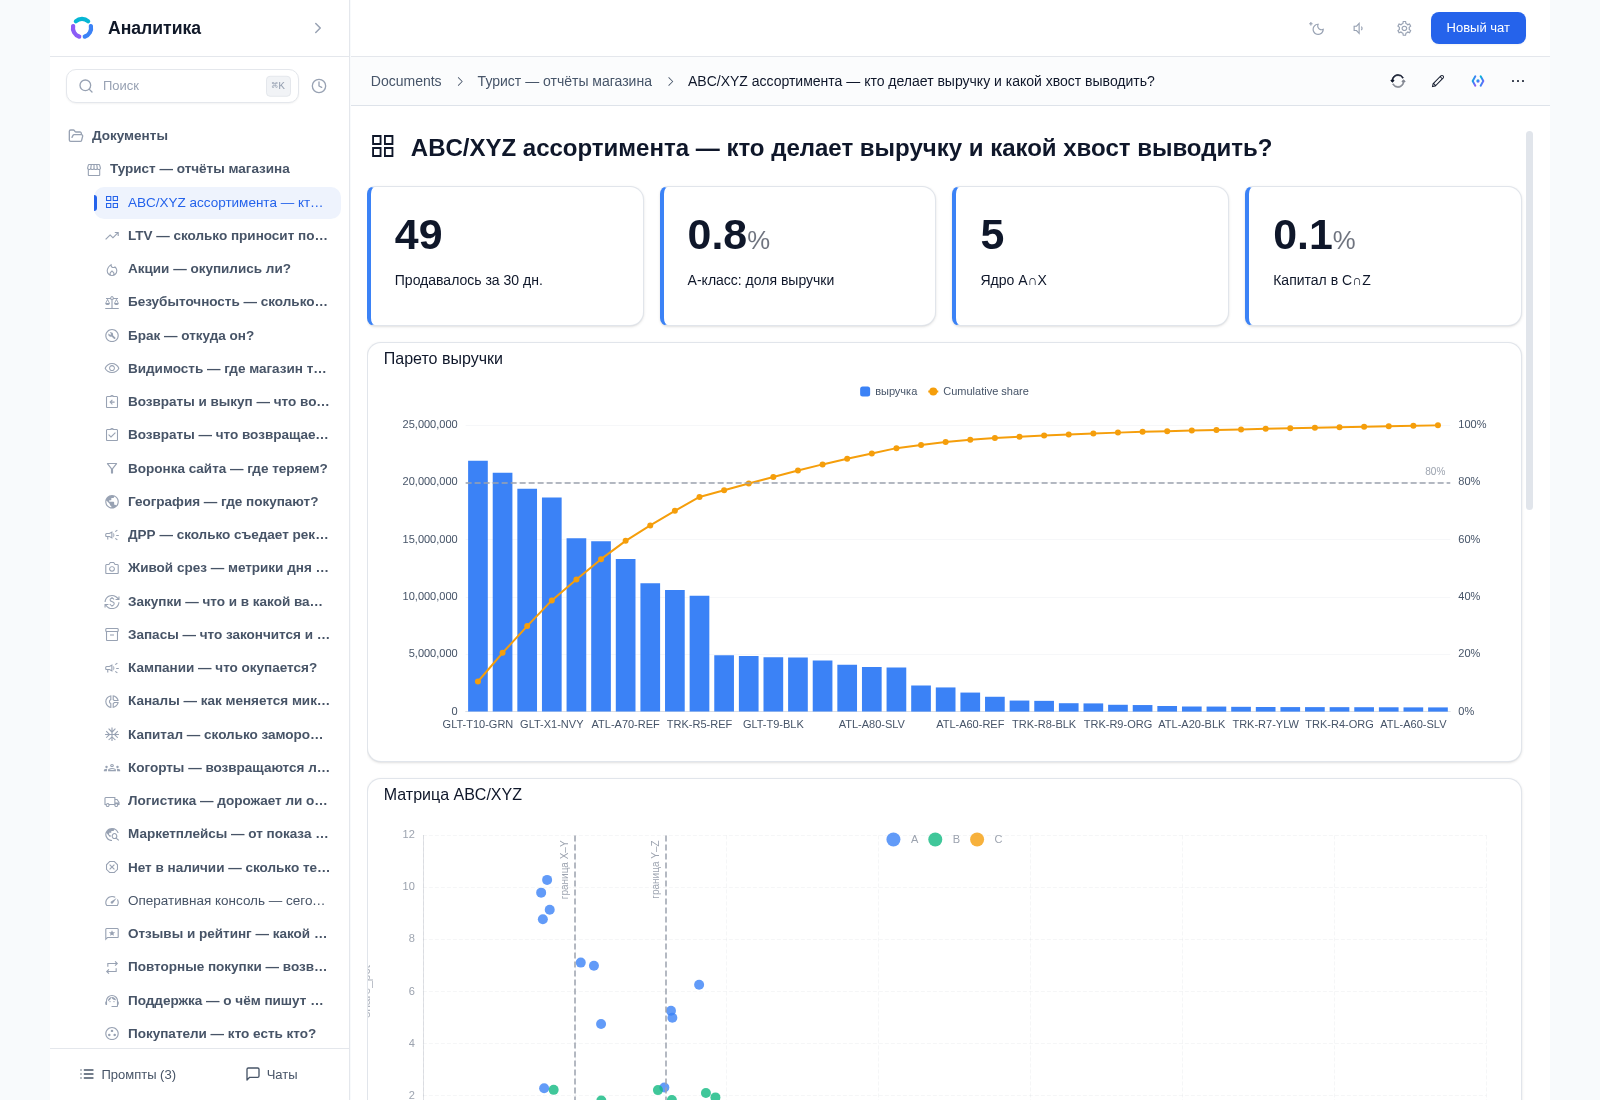Open Отзывы и рейтинг report

coord(217,934)
